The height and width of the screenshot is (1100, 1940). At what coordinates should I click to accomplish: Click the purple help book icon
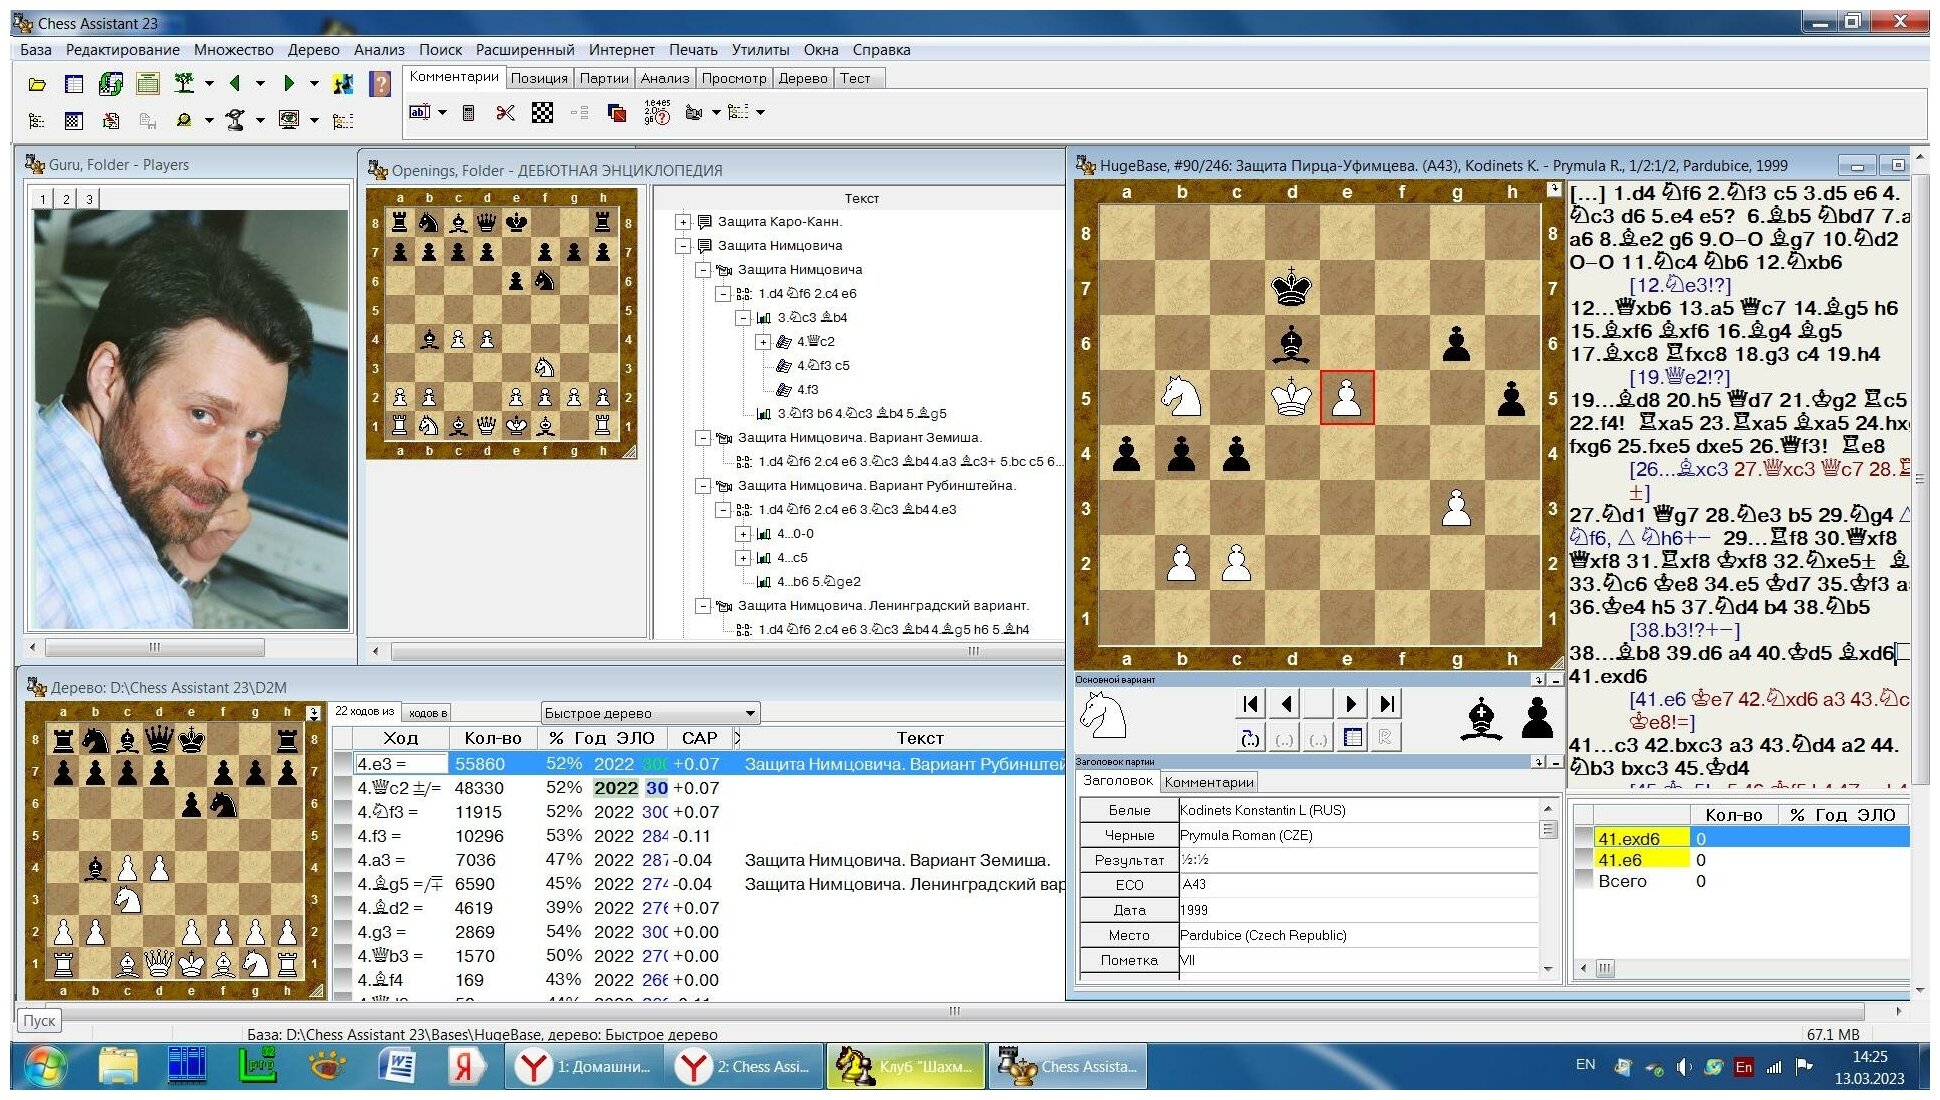click(x=380, y=84)
